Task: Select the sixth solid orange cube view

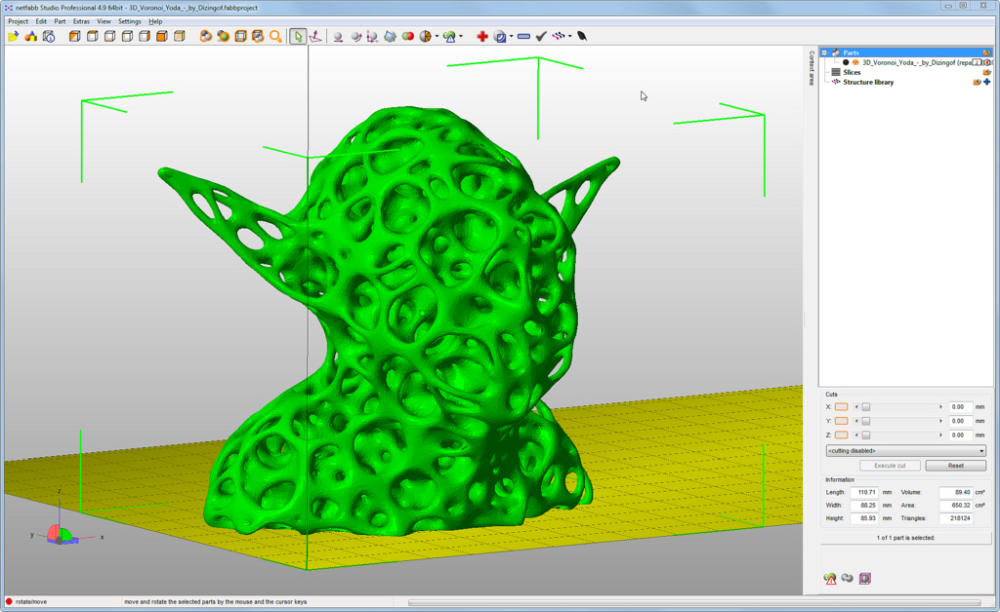Action: 162,36
